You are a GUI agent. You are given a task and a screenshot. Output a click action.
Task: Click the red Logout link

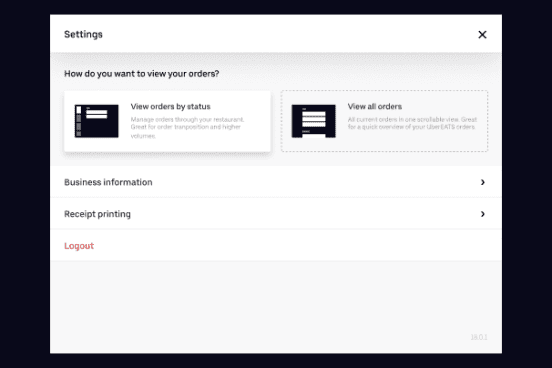click(79, 246)
